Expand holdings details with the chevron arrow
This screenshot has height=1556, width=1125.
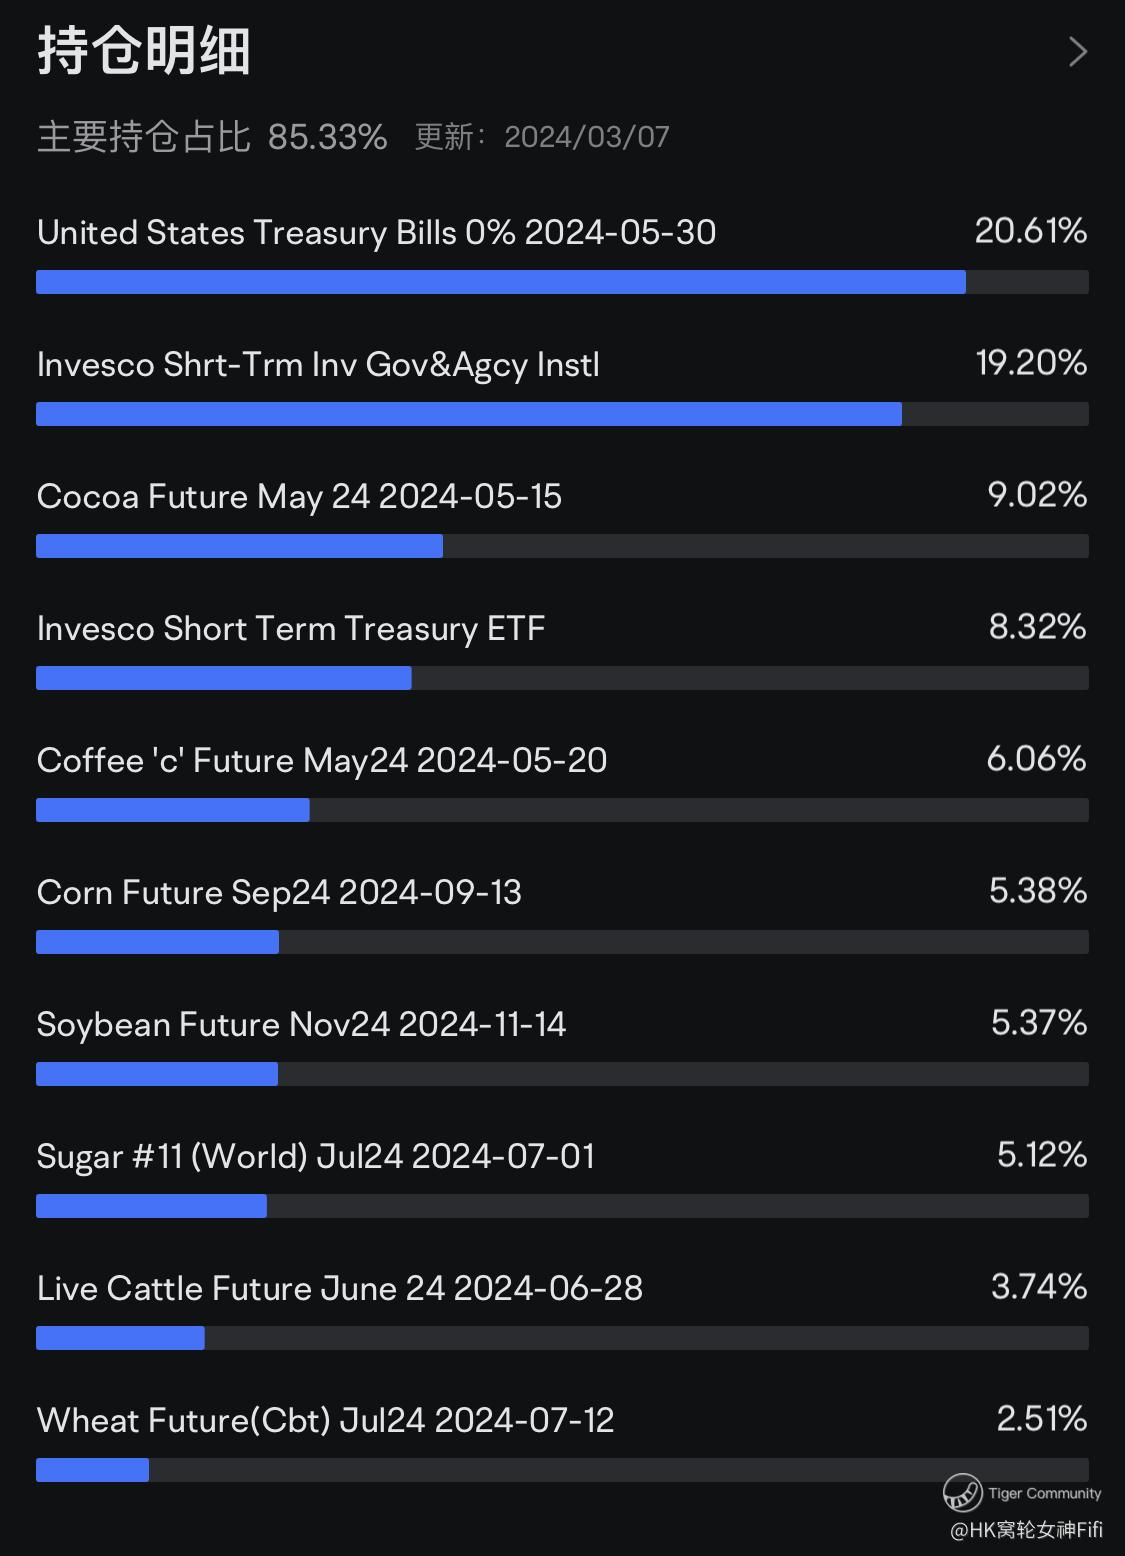pos(1077,52)
